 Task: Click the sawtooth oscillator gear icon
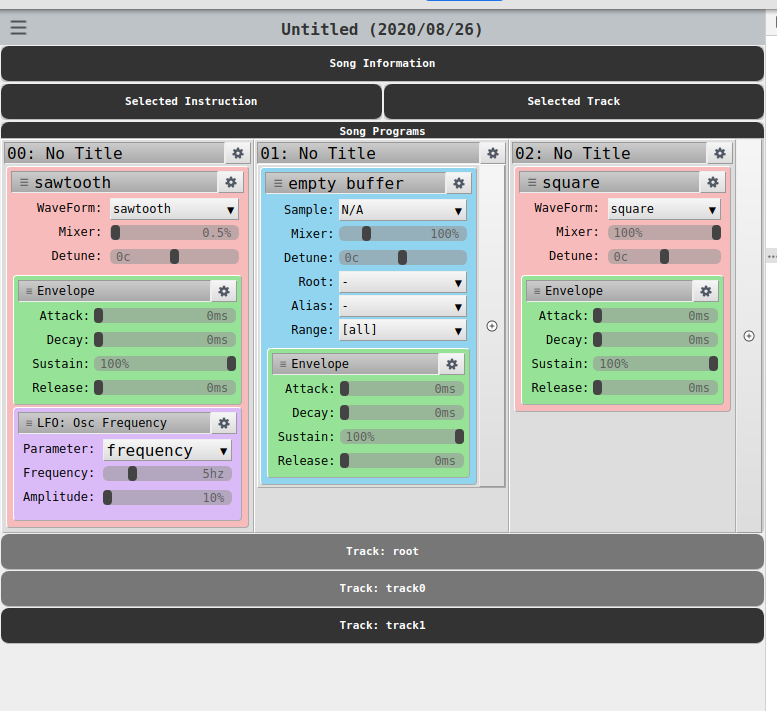pyautogui.click(x=231, y=182)
